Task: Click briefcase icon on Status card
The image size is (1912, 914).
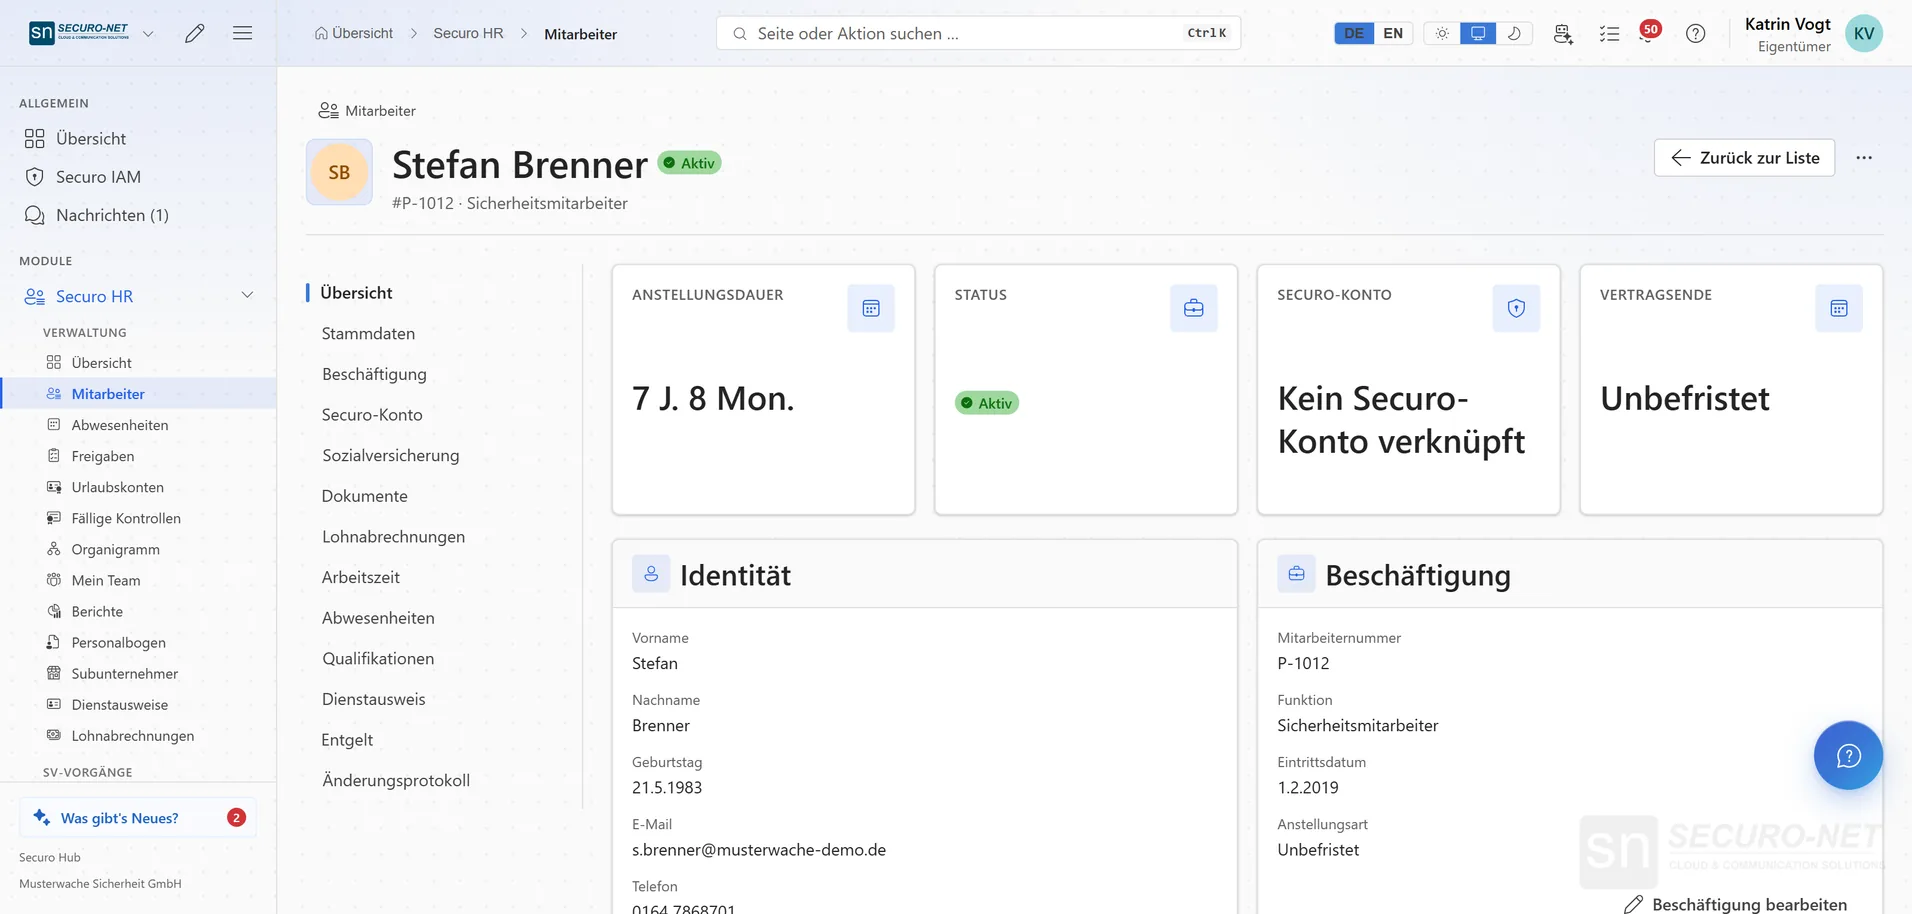Action: [x=1194, y=308]
